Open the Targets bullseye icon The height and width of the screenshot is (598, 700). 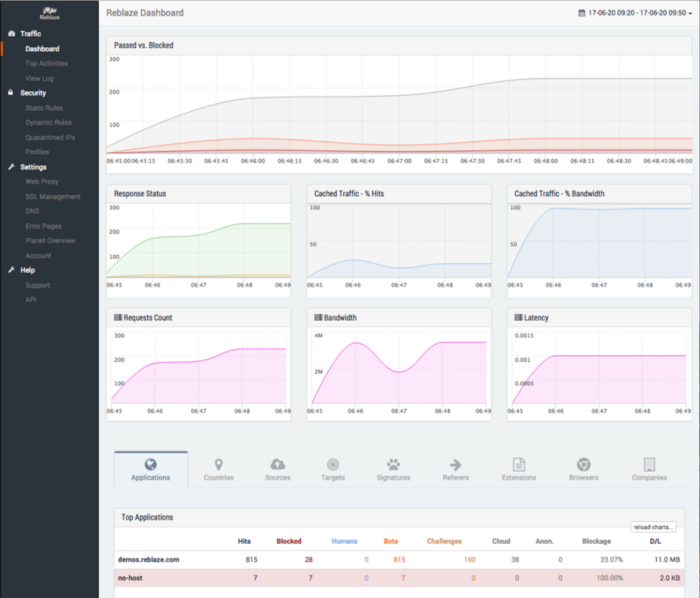click(333, 465)
